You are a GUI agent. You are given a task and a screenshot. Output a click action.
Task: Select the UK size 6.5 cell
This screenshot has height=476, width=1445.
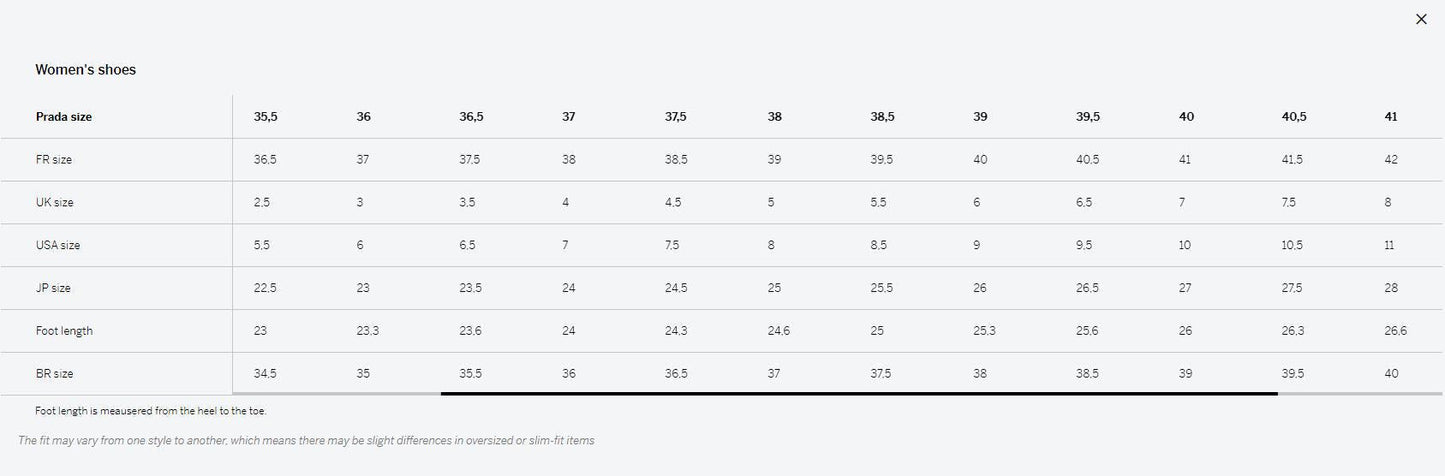click(1084, 203)
